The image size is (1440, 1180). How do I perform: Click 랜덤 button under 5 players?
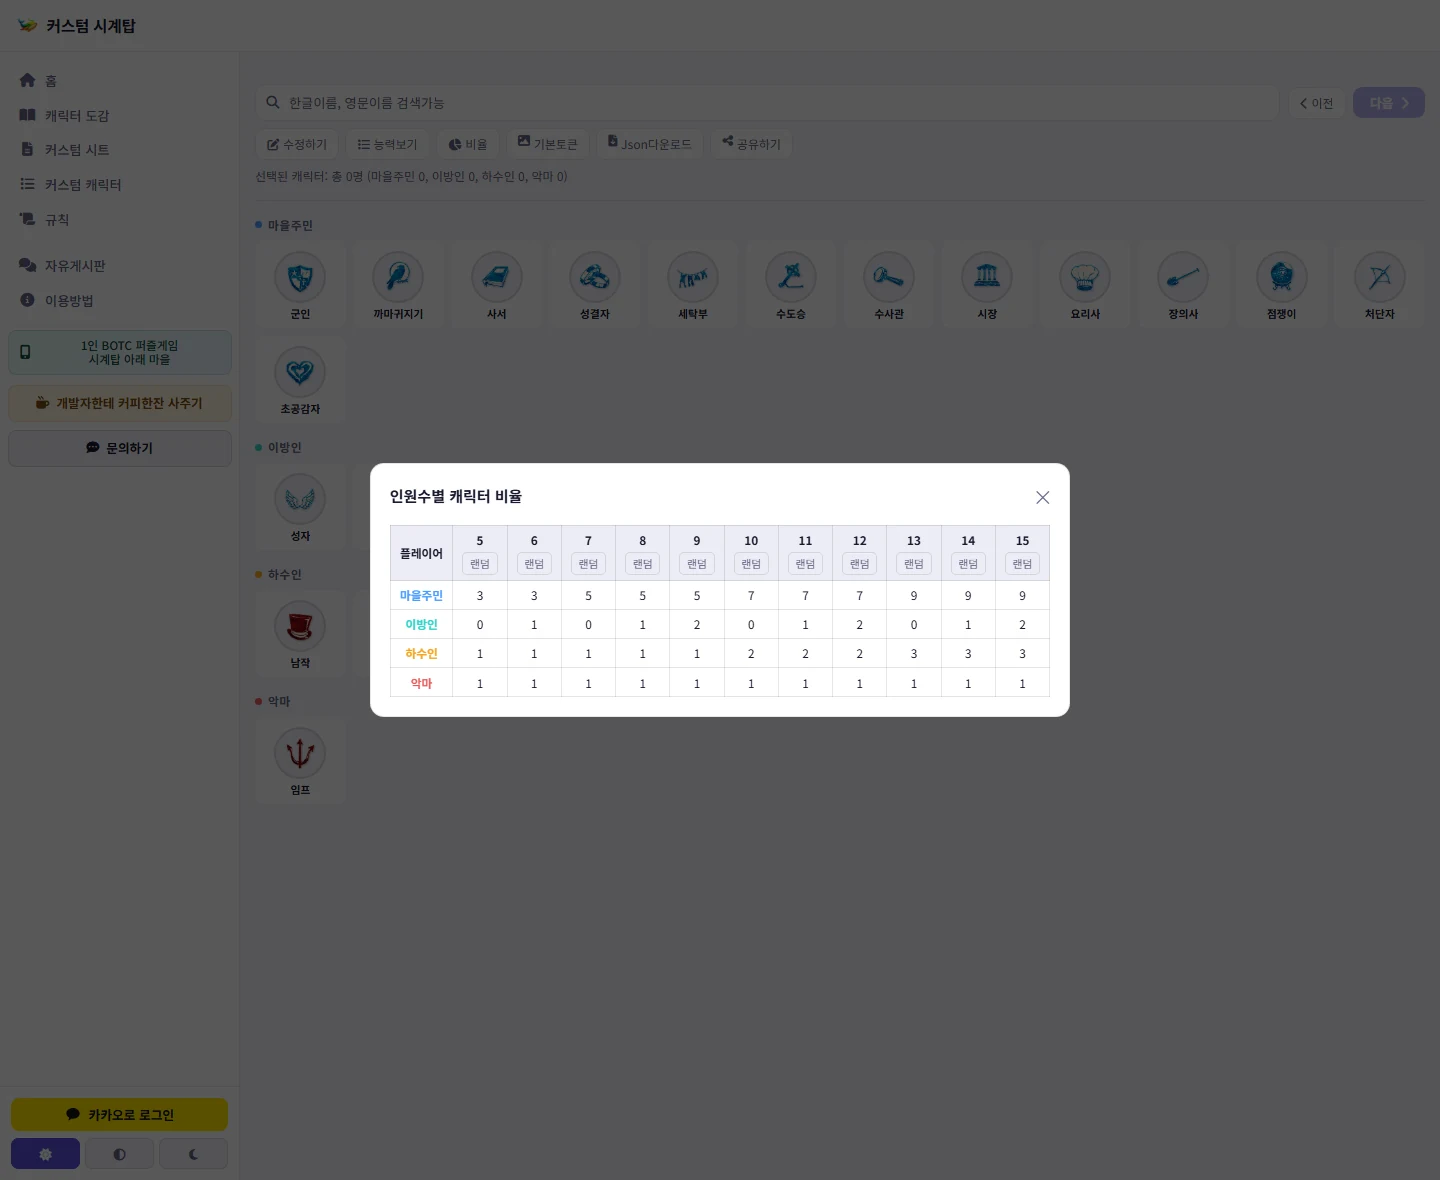tap(480, 564)
